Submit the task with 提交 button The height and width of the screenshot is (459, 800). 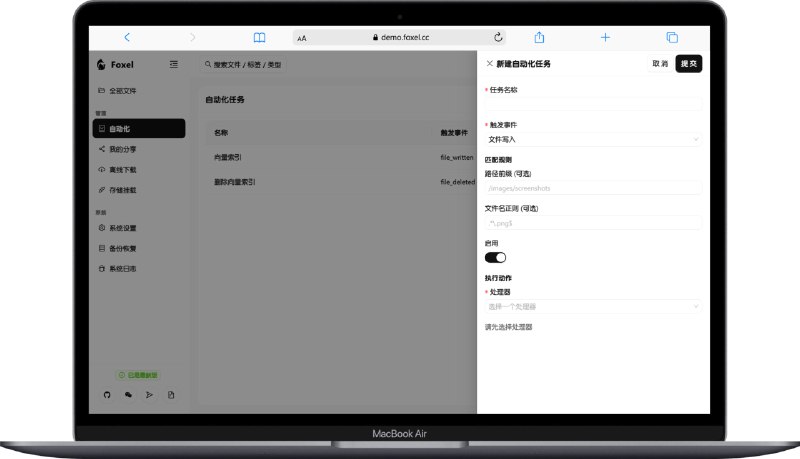(688, 64)
